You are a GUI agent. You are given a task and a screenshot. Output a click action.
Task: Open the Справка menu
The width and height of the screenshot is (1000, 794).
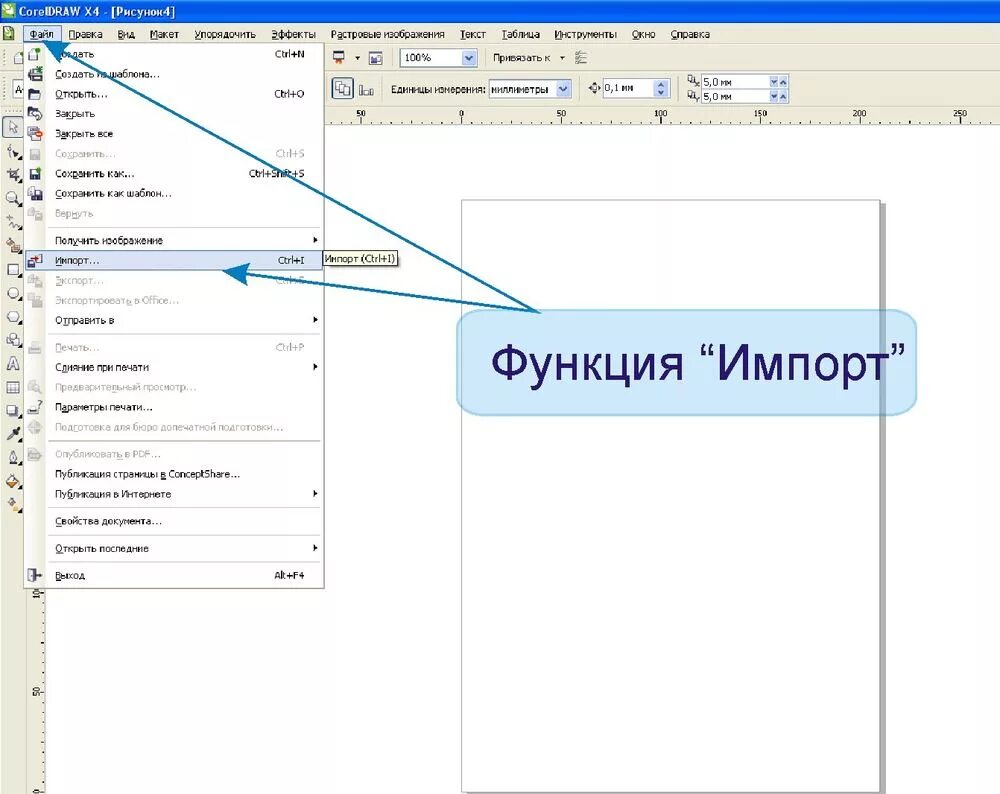[689, 34]
